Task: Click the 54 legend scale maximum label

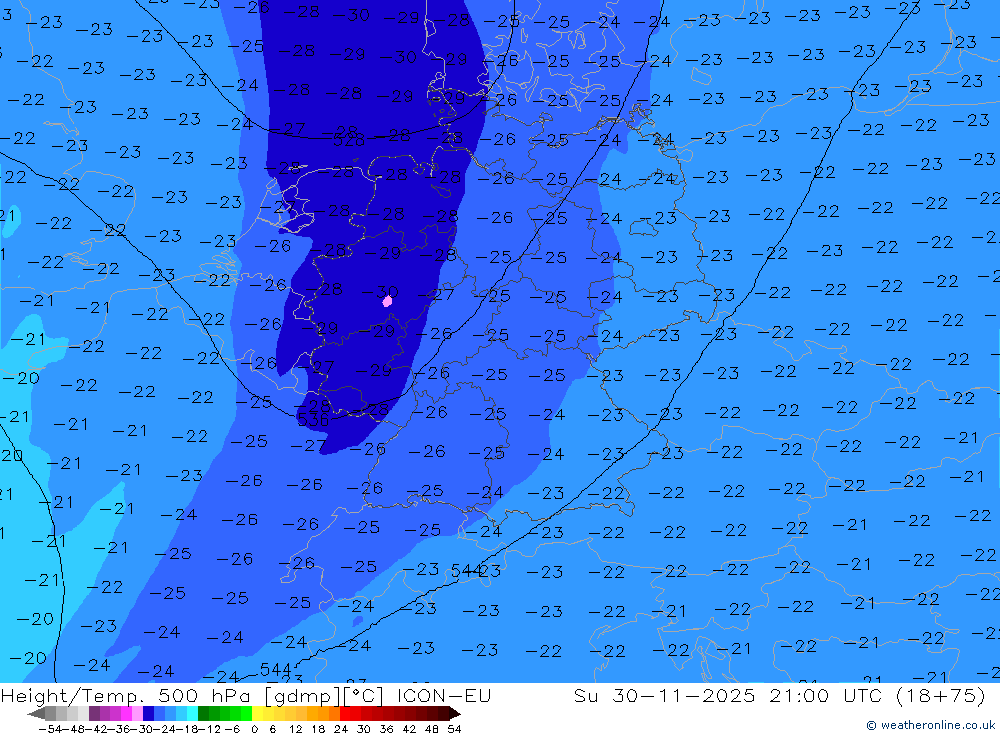Action: click(x=455, y=729)
